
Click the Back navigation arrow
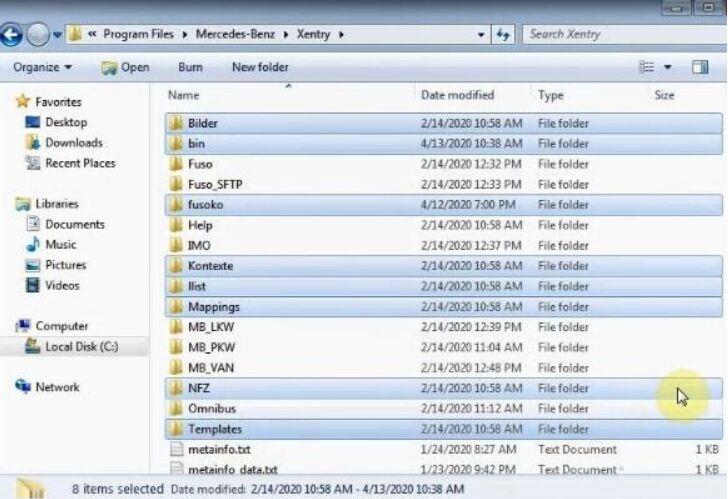[x=11, y=35]
